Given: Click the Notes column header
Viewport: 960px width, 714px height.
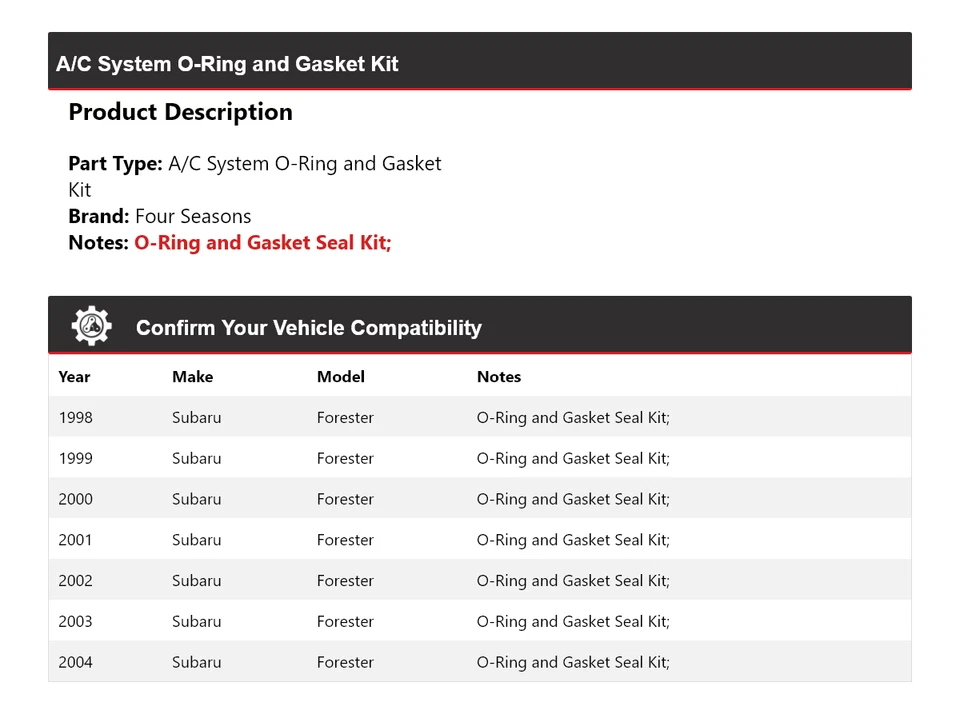Looking at the screenshot, I should 499,377.
